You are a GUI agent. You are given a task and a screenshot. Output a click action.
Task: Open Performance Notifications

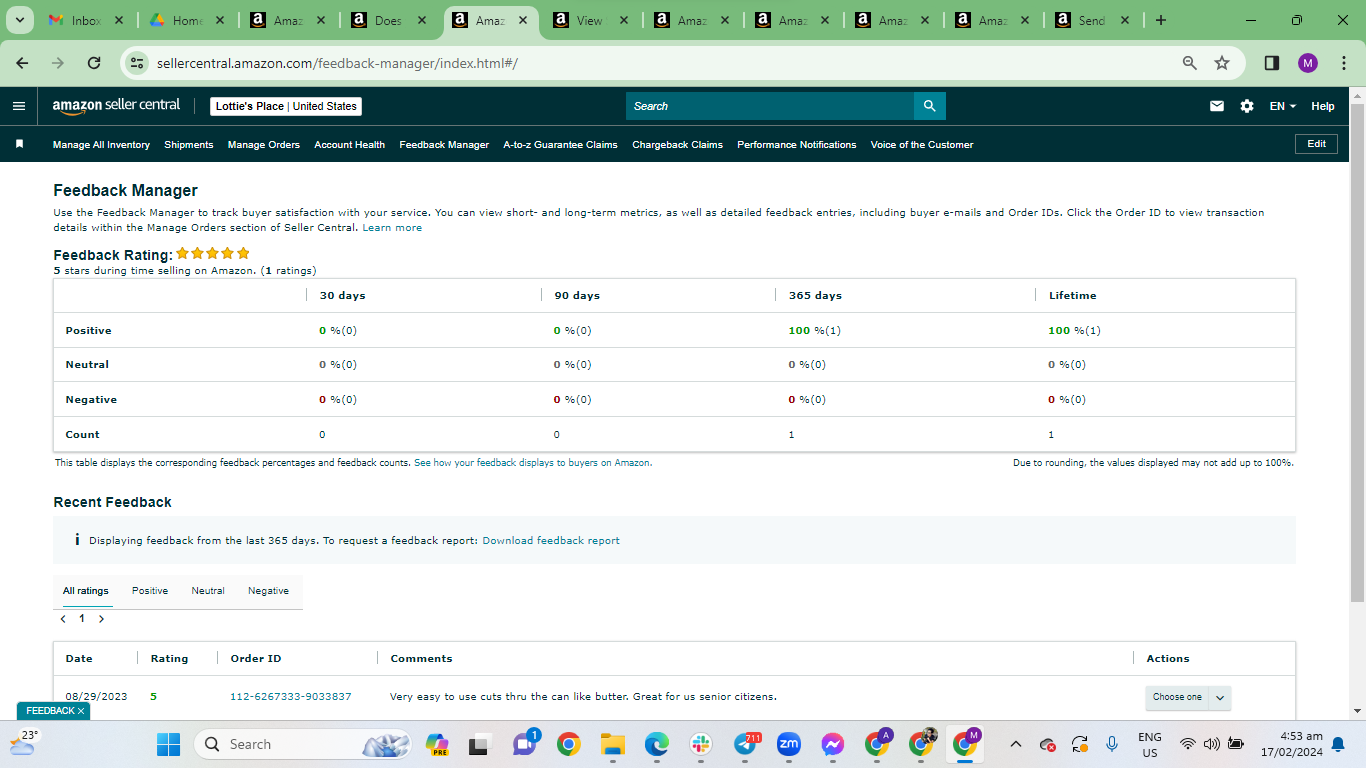[797, 145]
